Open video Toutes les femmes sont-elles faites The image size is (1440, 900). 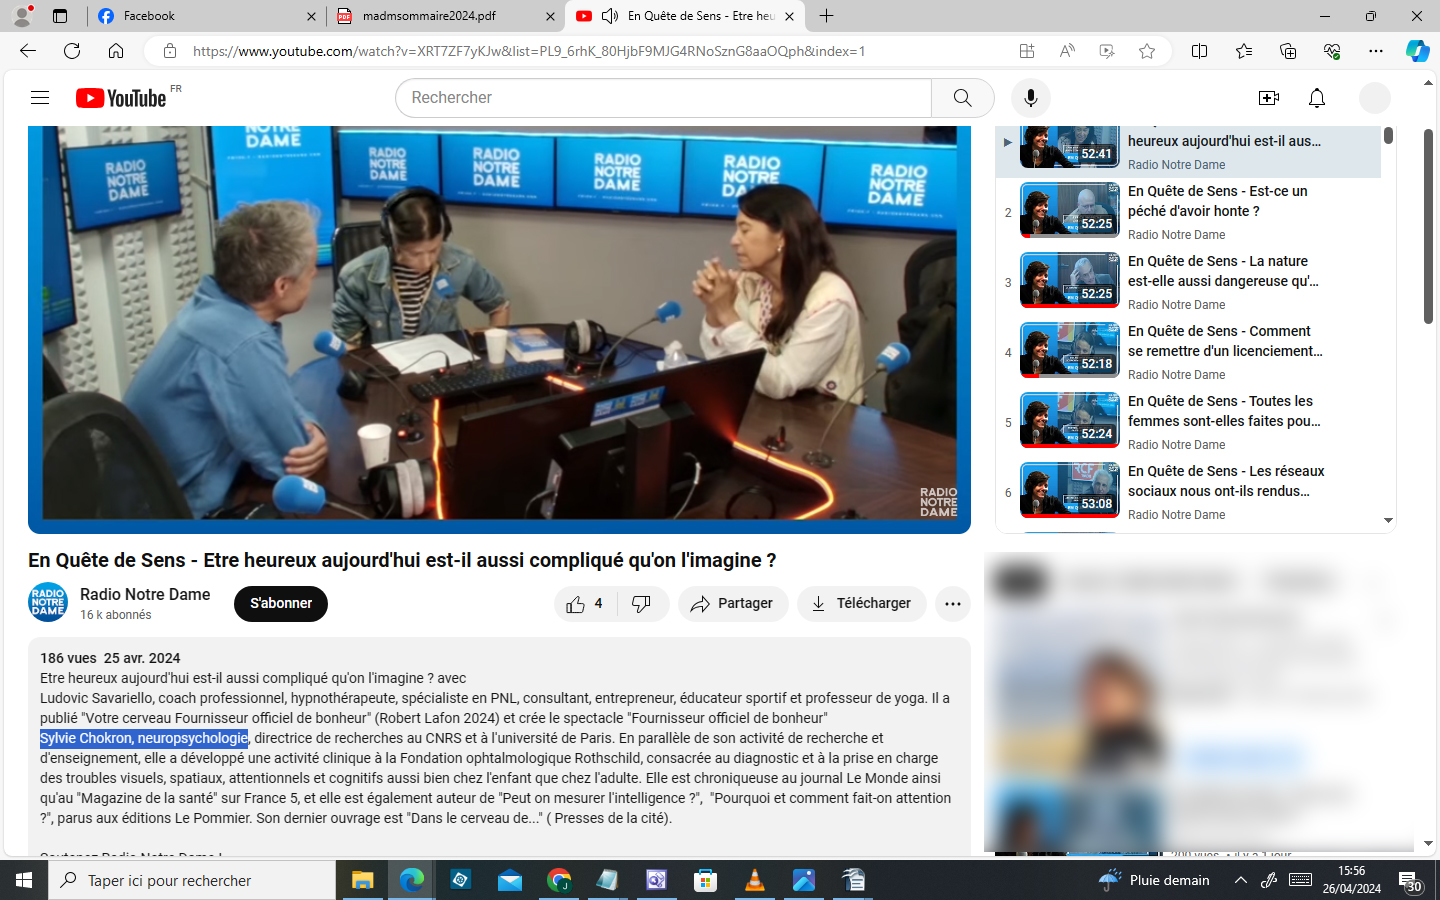(1188, 422)
